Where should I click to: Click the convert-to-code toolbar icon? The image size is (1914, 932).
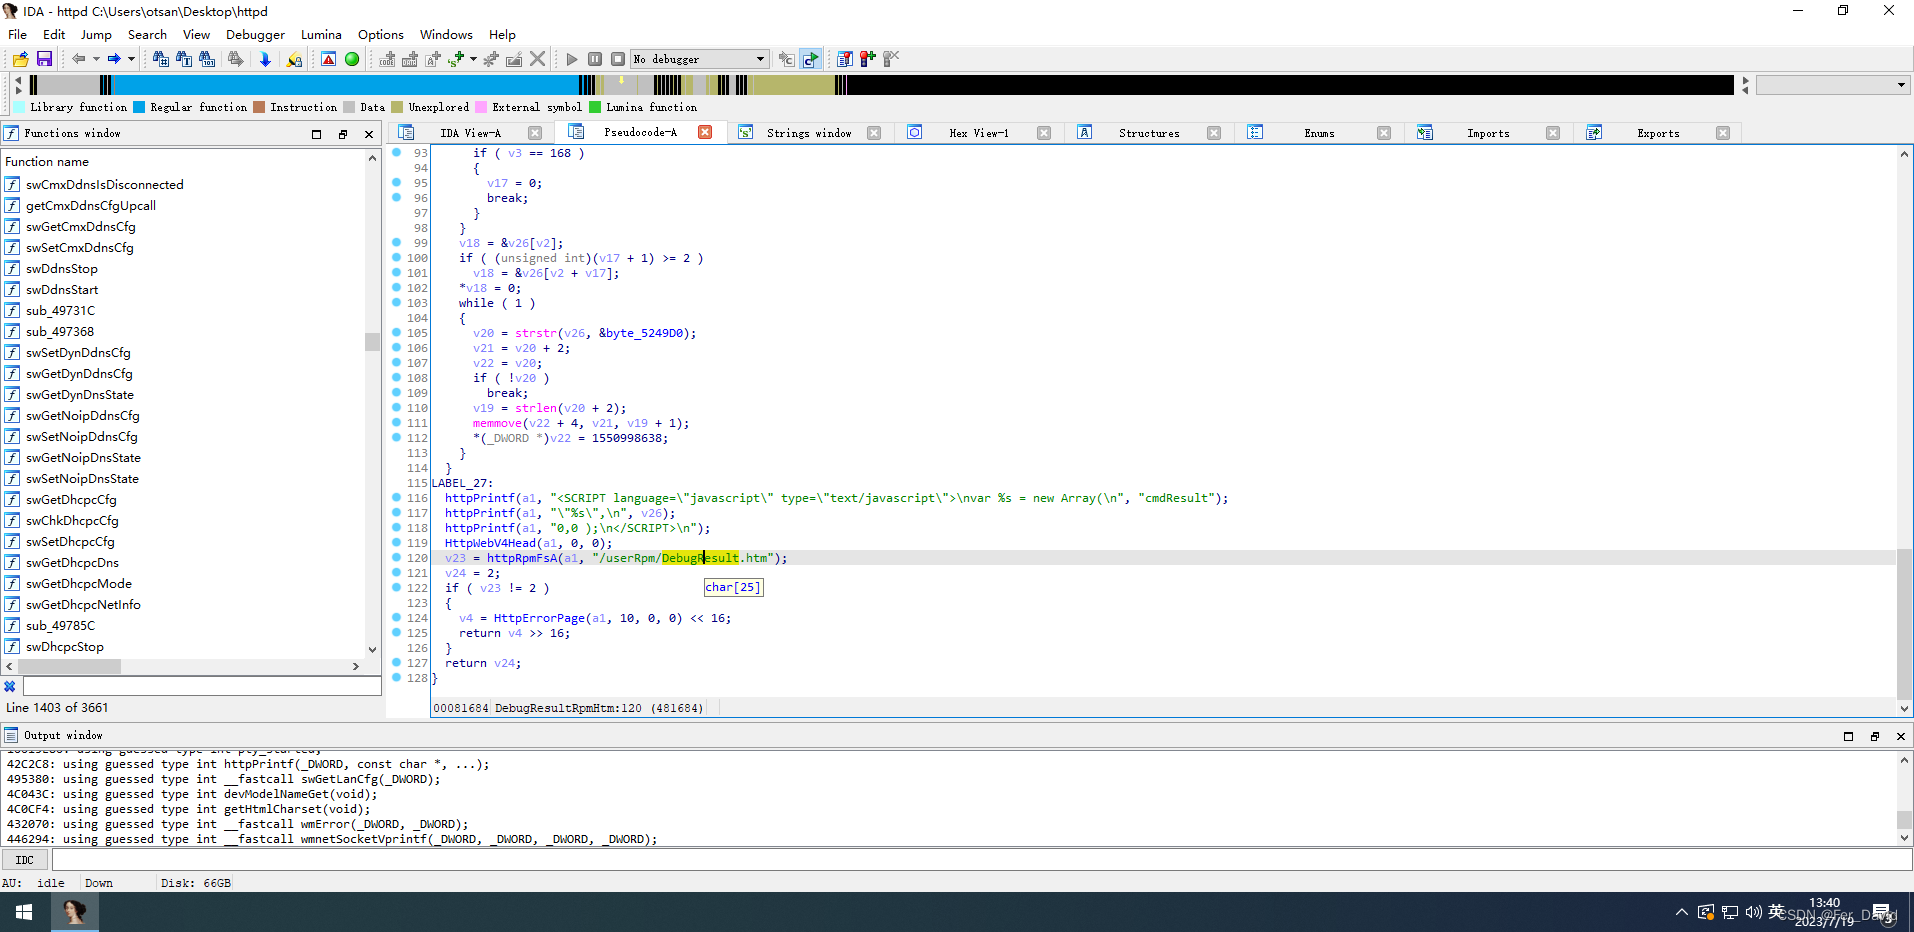(387, 59)
